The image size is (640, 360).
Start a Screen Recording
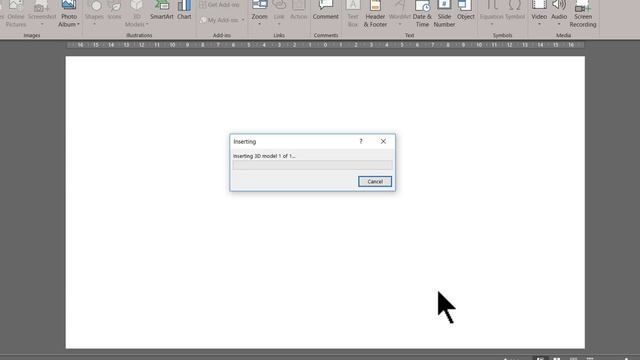[583, 14]
